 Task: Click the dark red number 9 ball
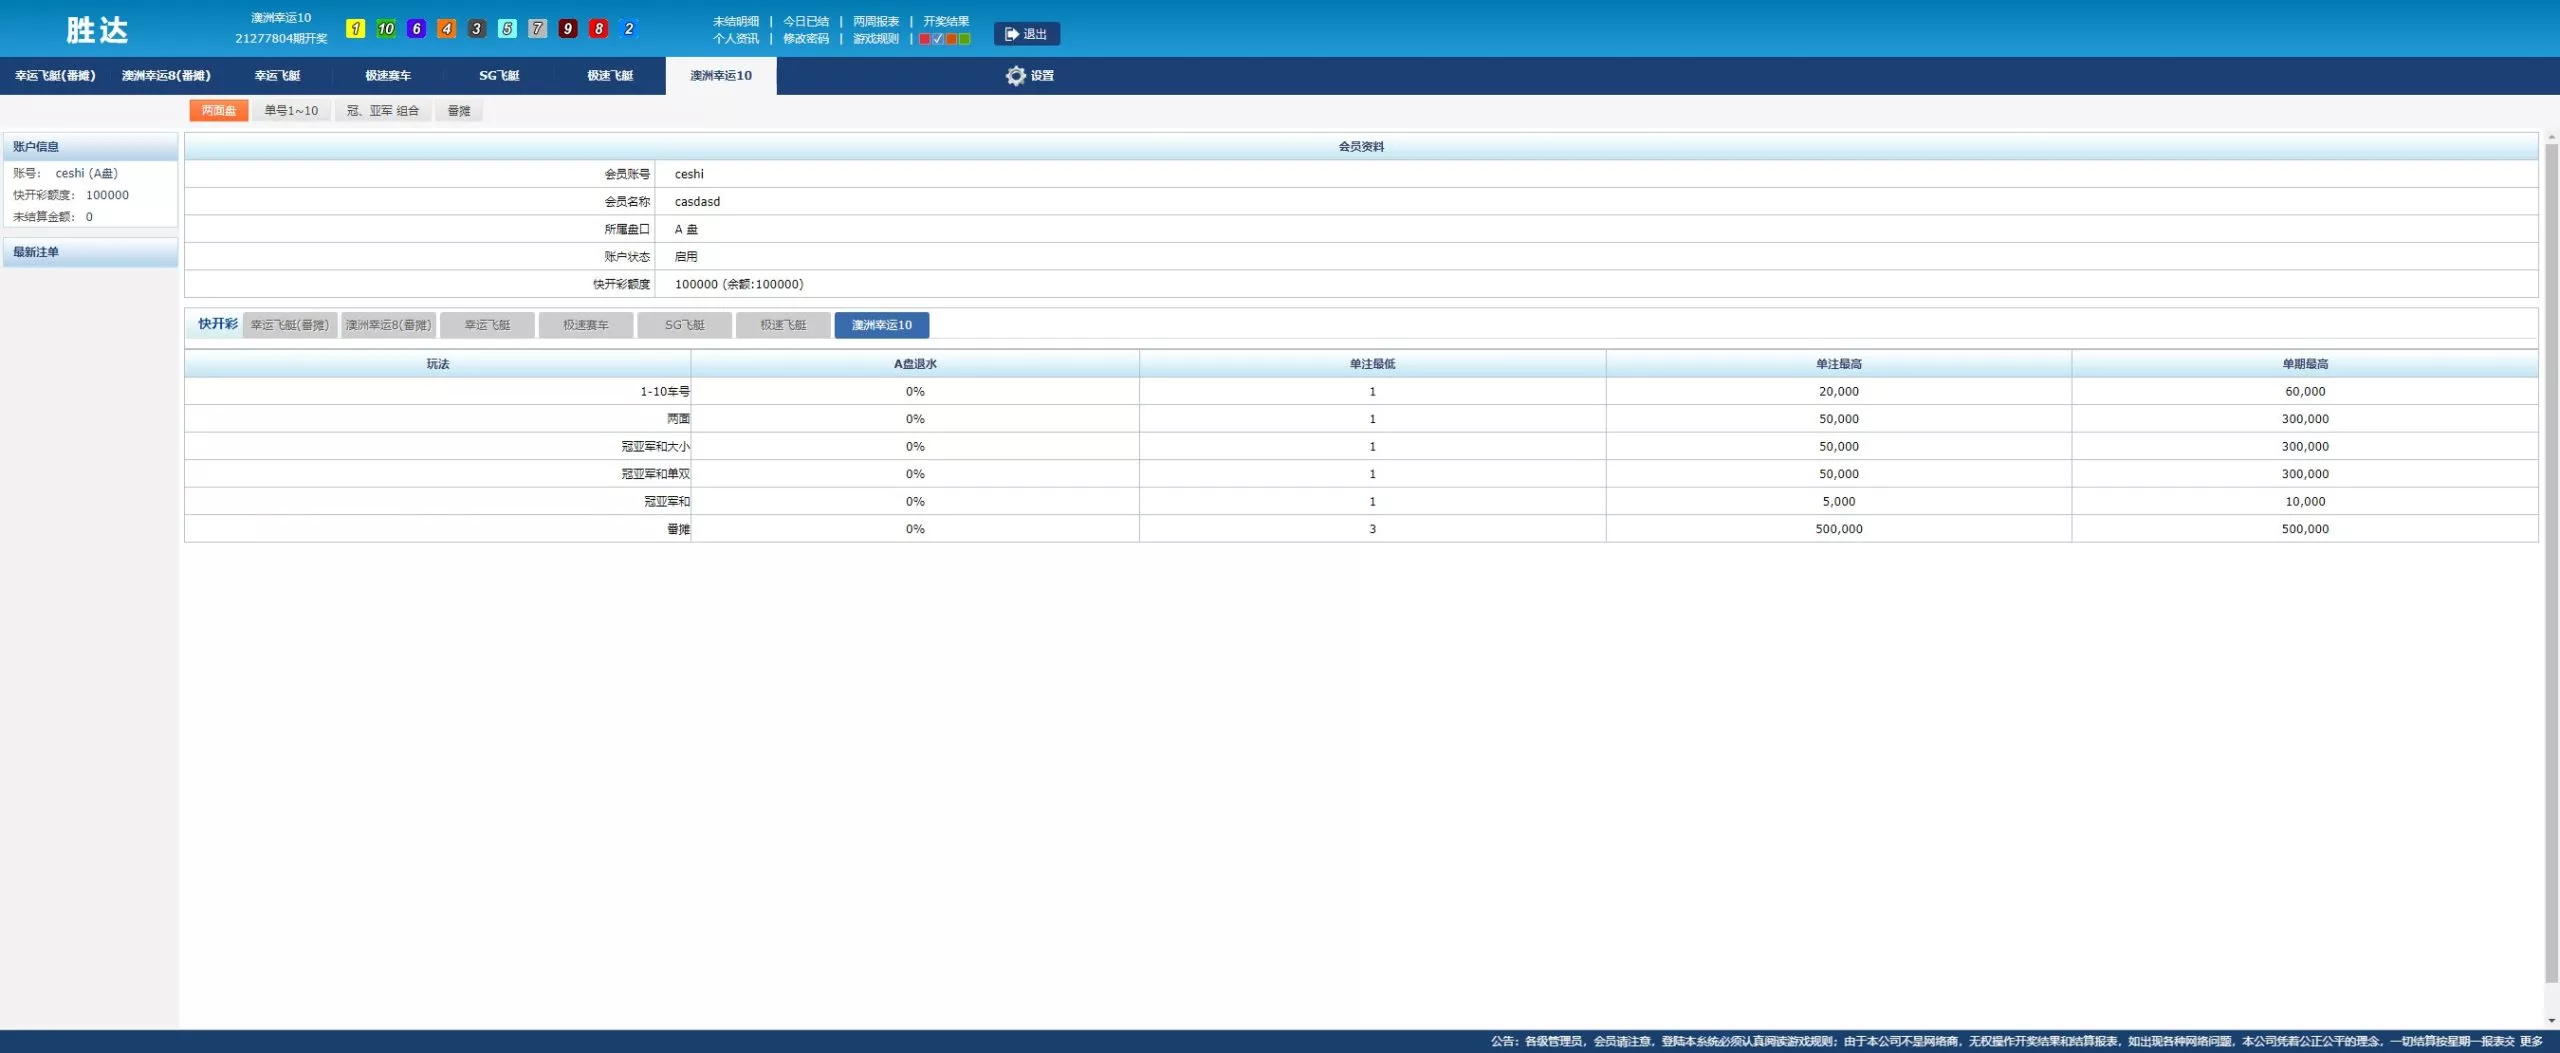pos(568,29)
